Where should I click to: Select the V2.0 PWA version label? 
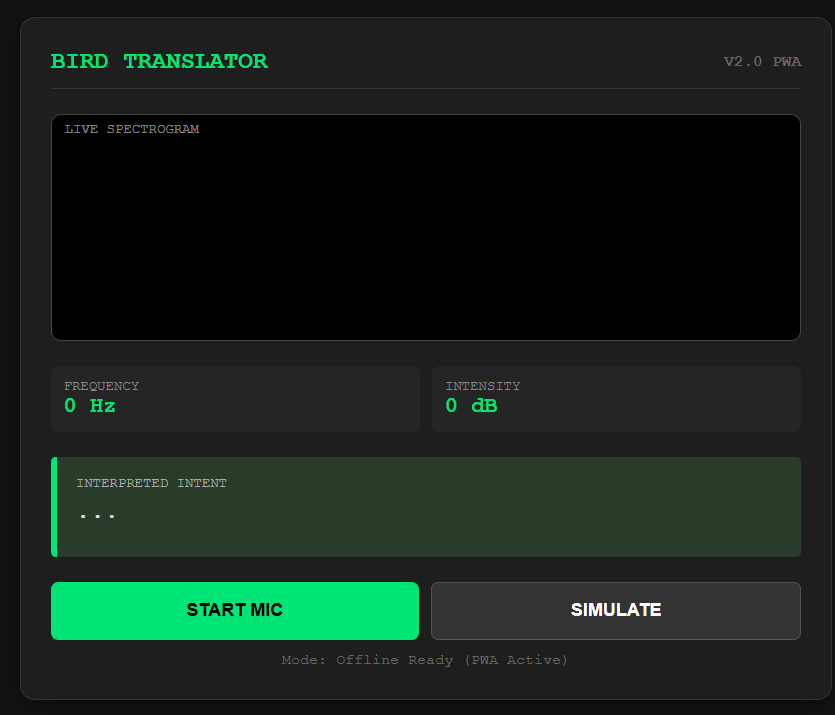tap(763, 61)
